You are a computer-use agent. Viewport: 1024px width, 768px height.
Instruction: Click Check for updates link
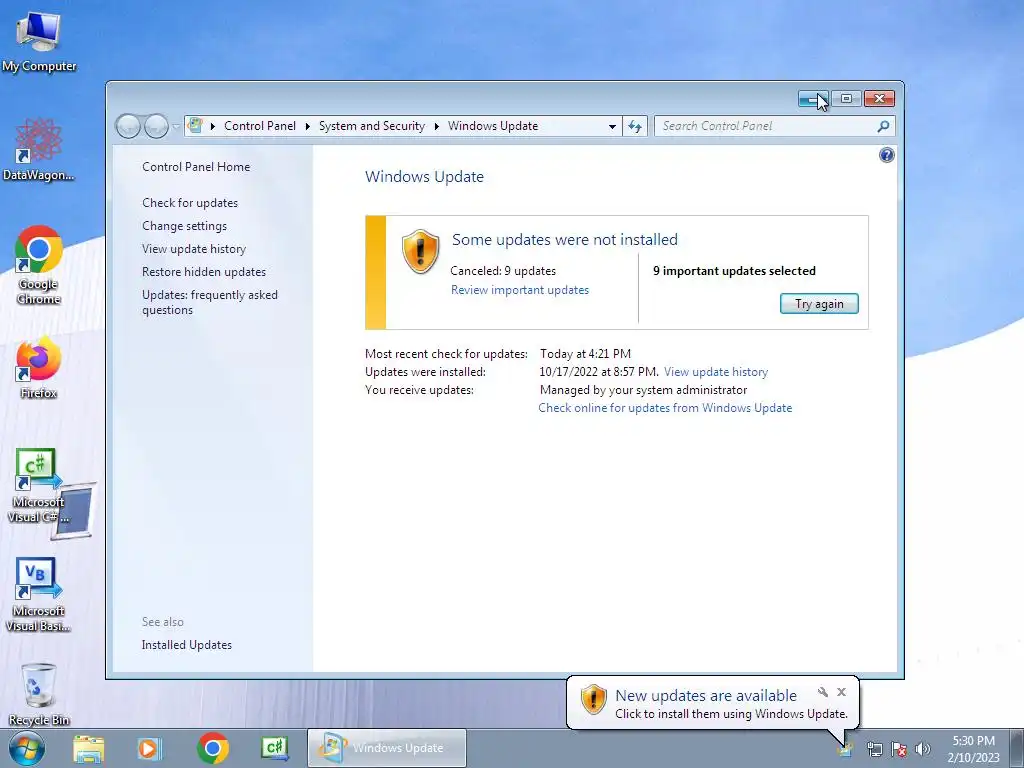(190, 203)
